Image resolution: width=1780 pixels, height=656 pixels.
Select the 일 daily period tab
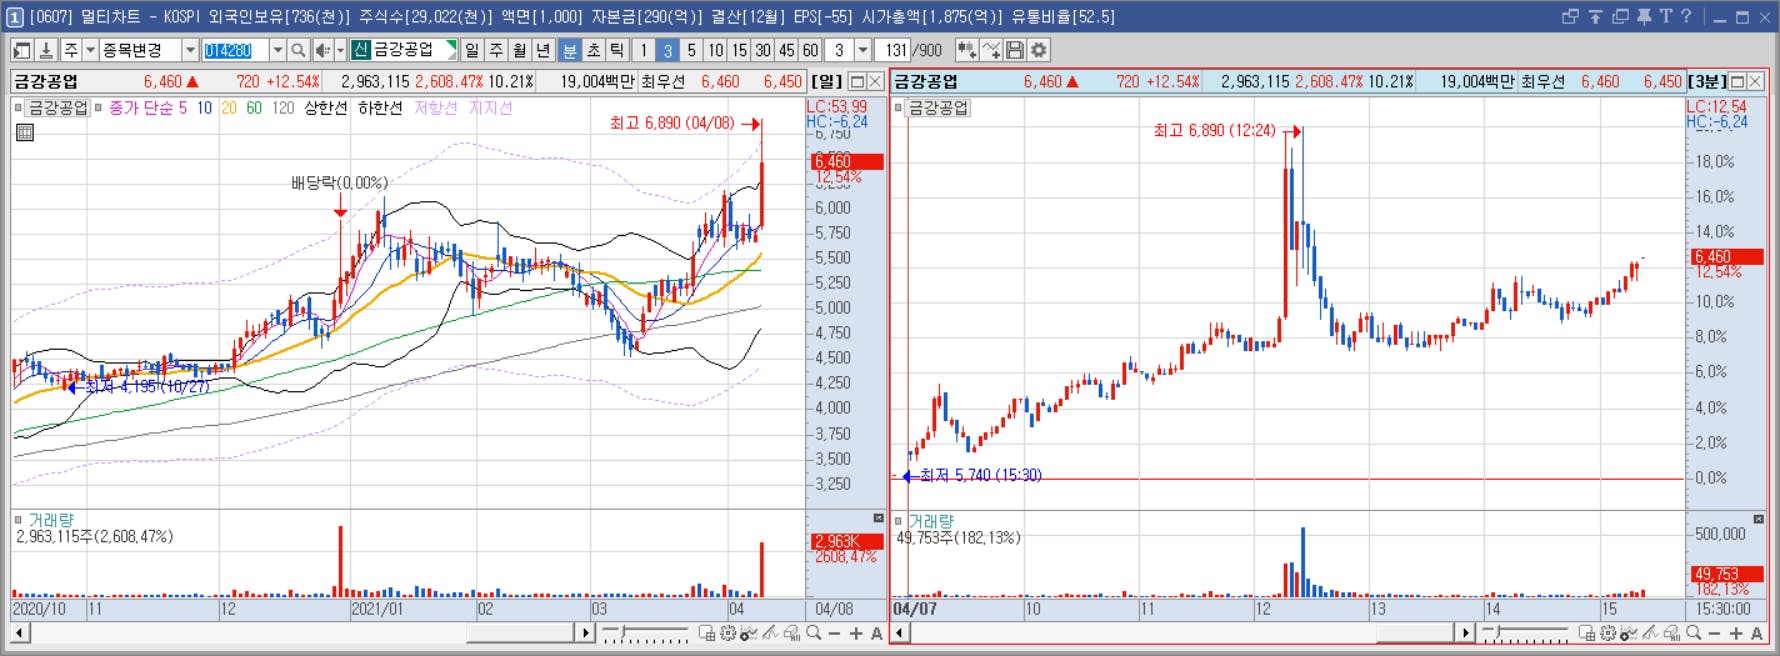pos(472,50)
